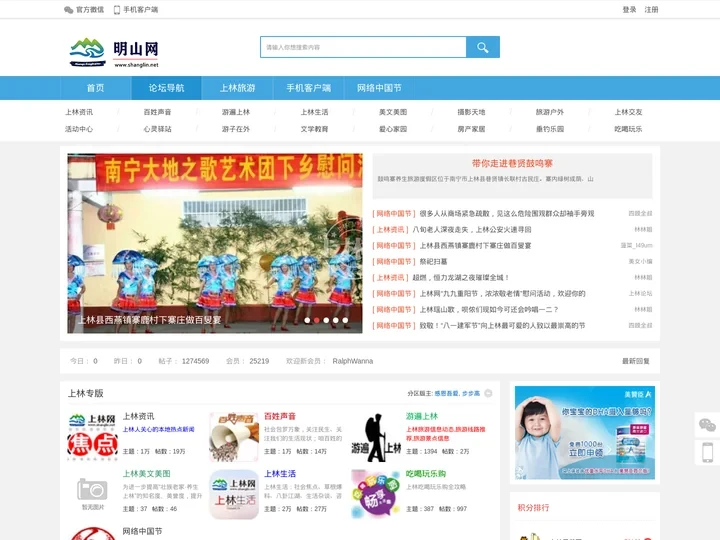
Task: Click the magnifier search button
Action: (483, 47)
